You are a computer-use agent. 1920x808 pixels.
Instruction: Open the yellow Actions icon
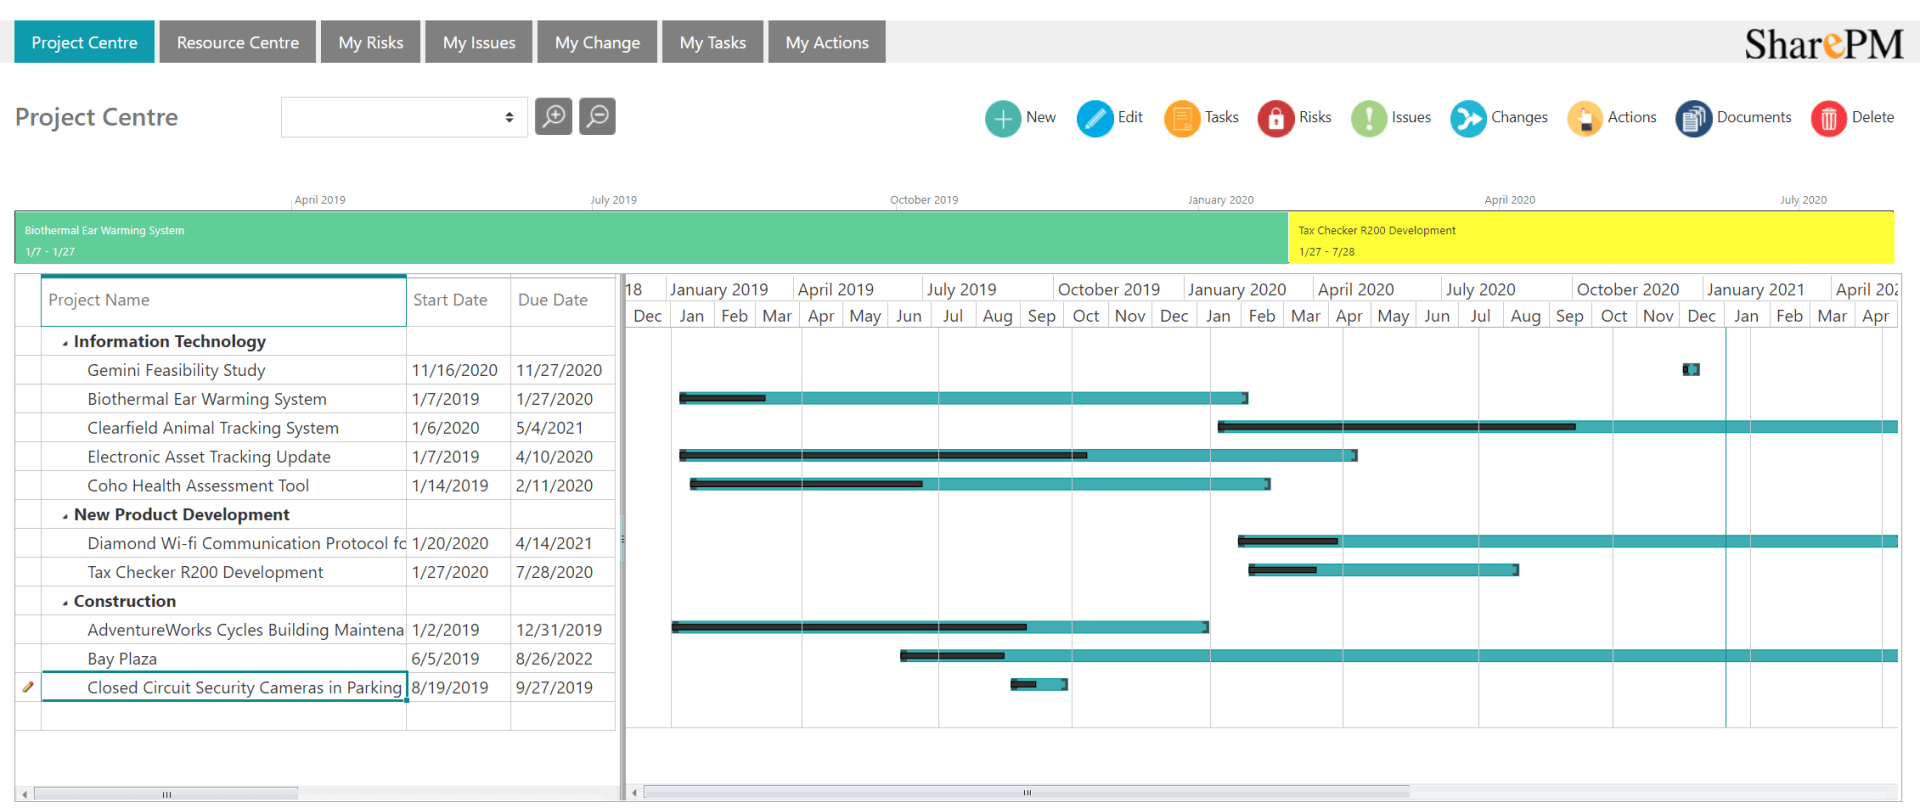coord(1585,118)
